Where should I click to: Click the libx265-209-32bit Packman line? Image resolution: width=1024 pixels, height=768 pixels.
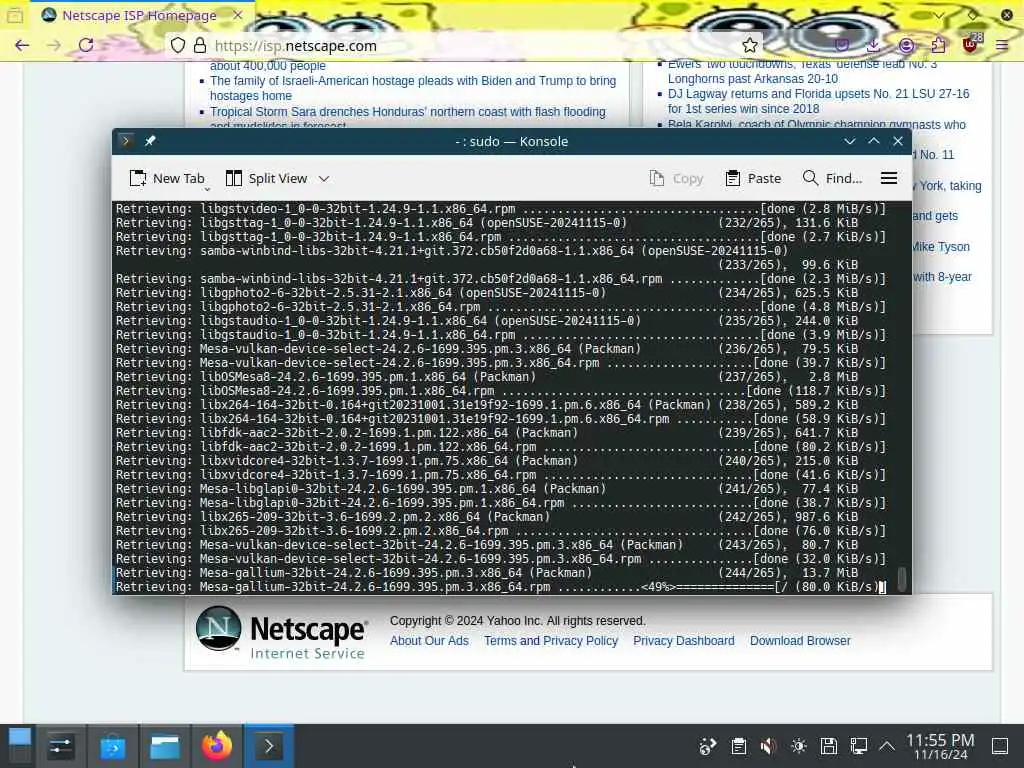[x=487, y=517]
